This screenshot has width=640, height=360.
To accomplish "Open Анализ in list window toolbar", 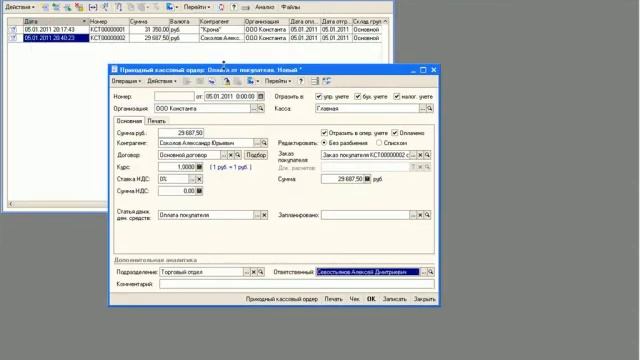I will point(264,7).
